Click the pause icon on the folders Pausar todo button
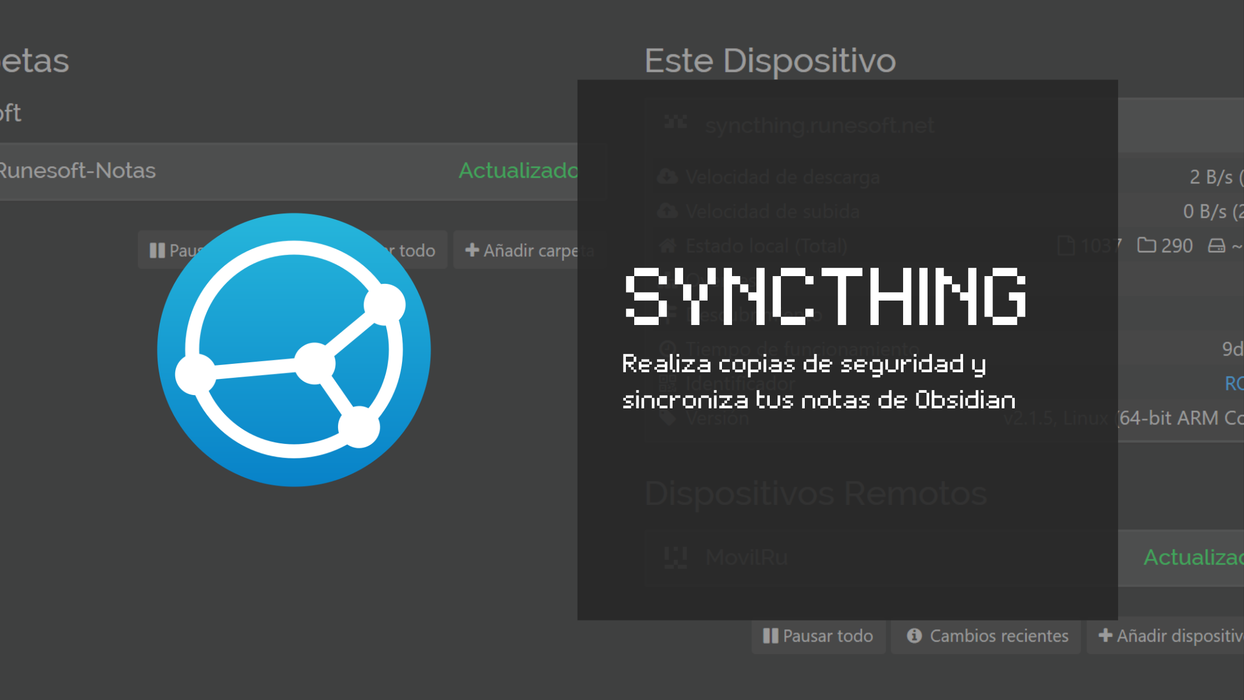Screen dimensions: 1244x700 (157, 250)
